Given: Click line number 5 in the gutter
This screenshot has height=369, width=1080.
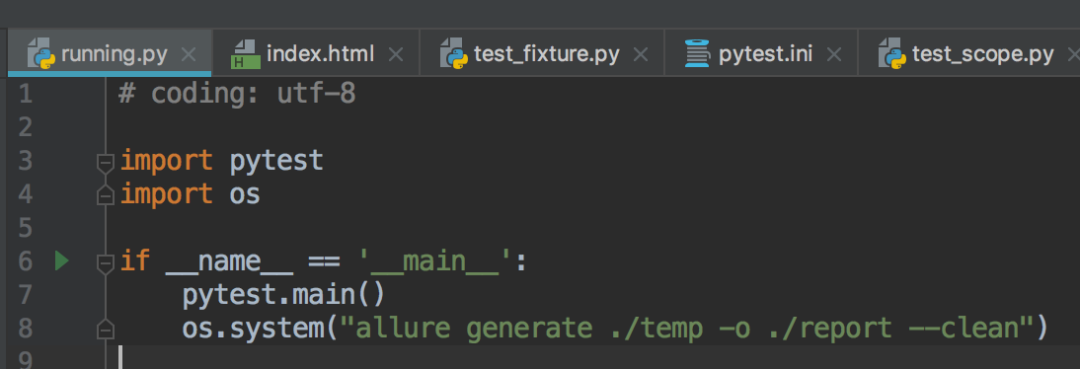Looking at the screenshot, I should click(25, 228).
